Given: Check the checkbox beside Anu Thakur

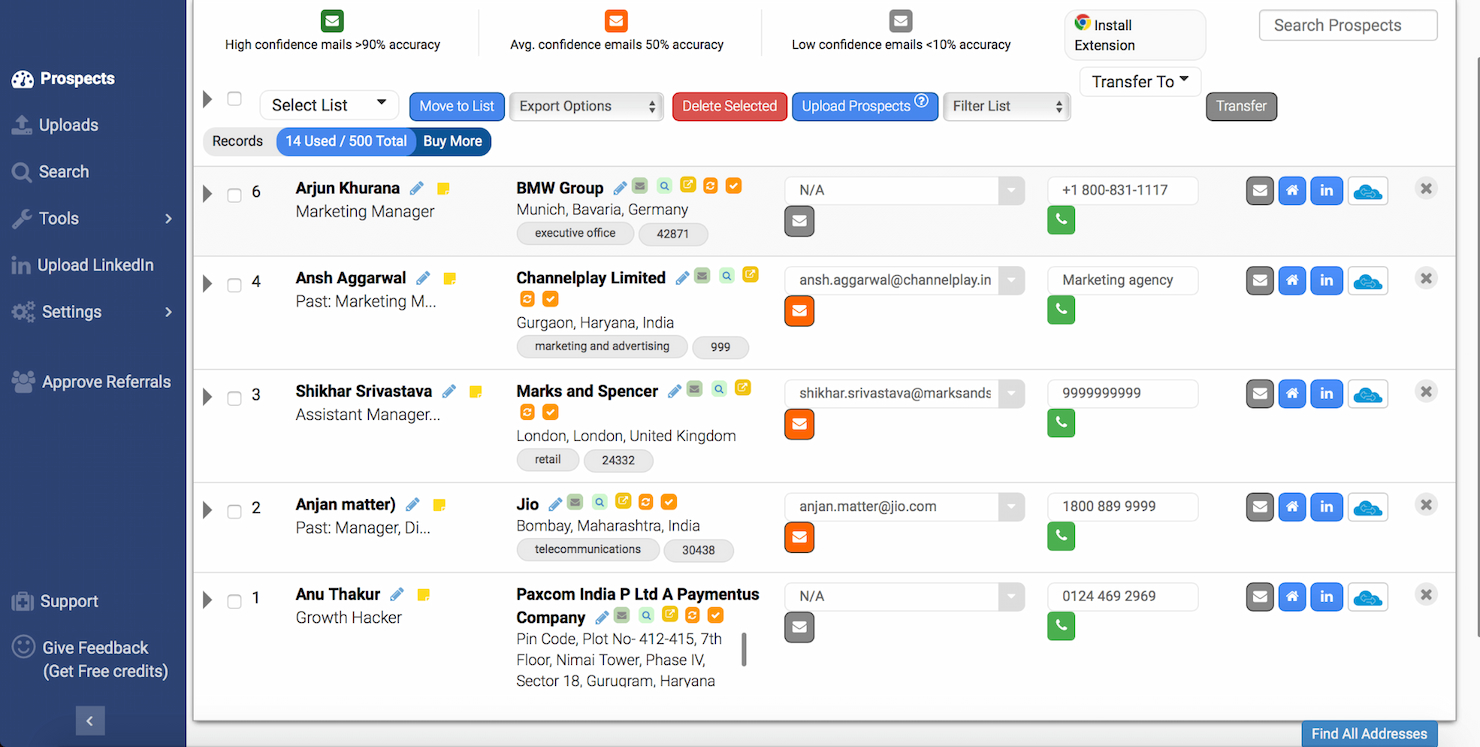Looking at the screenshot, I should (x=234, y=601).
